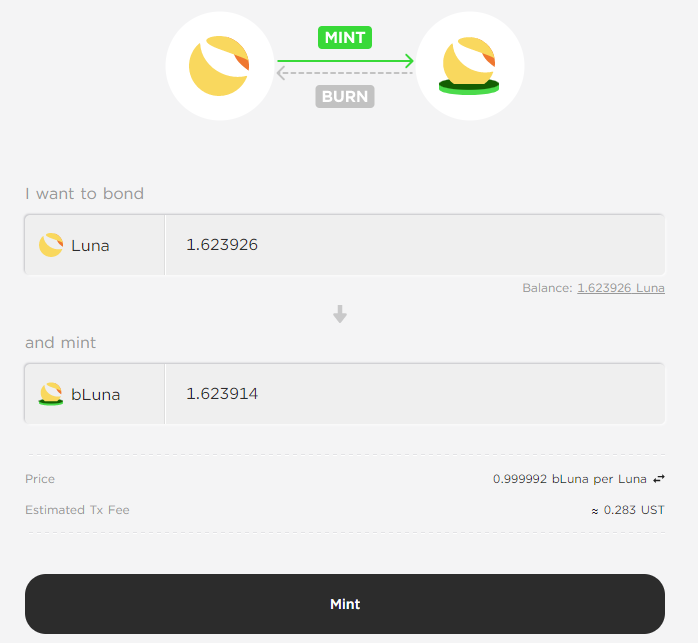698x643 pixels.
Task: Click the small Luna token icon
Action: click(51, 245)
